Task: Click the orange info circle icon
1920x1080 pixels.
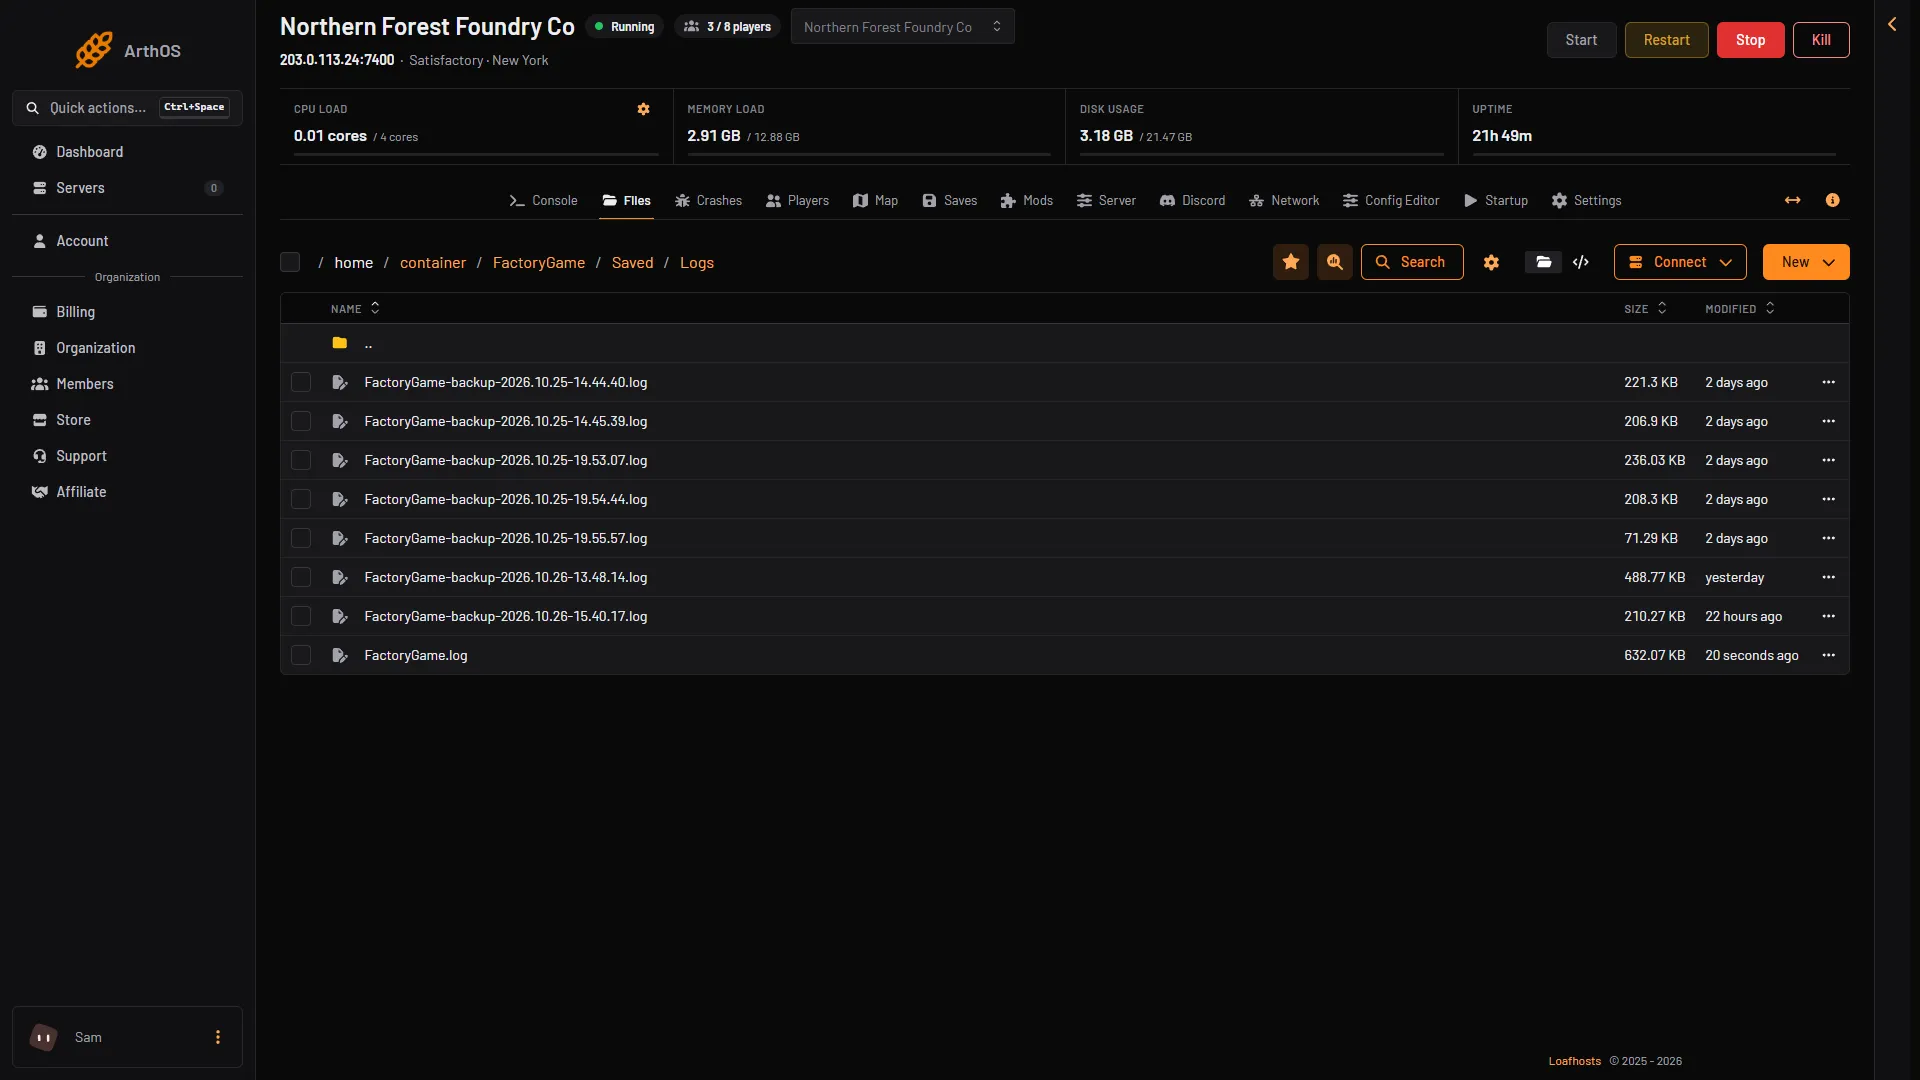Action: tap(1832, 200)
